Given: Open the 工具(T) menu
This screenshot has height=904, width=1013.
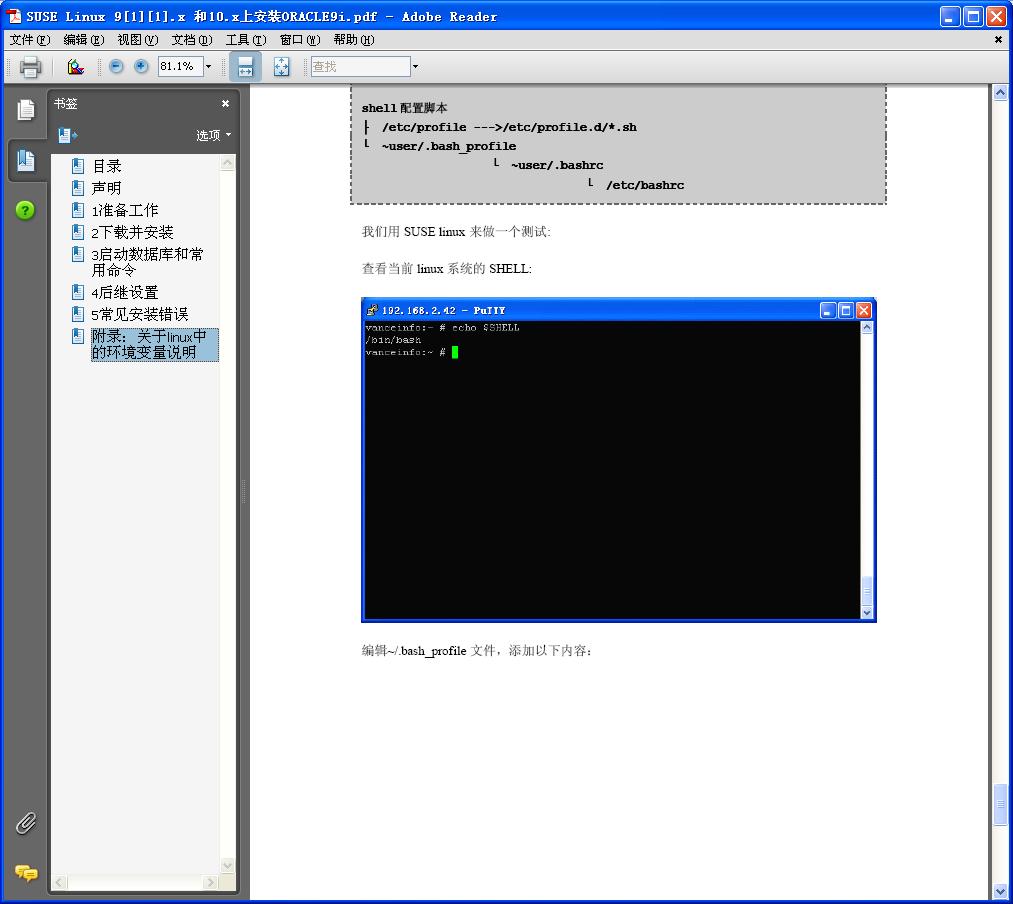Looking at the screenshot, I should pos(246,40).
